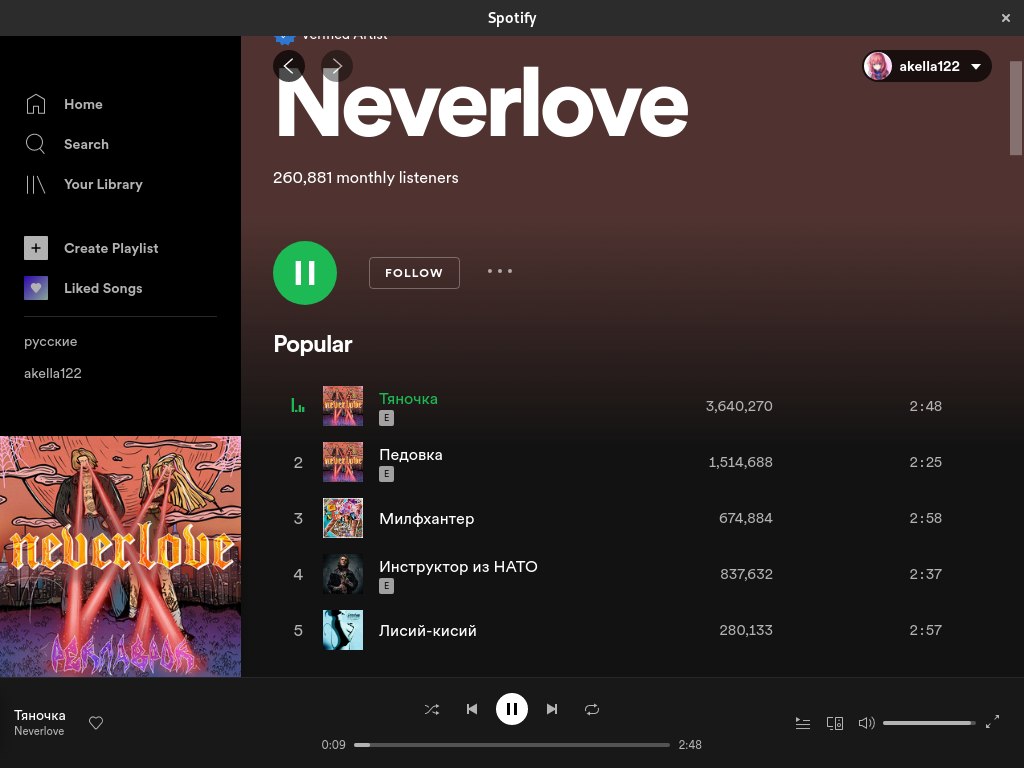The width and height of the screenshot is (1024, 768).
Task: Toggle repeat mode
Action: tap(592, 709)
